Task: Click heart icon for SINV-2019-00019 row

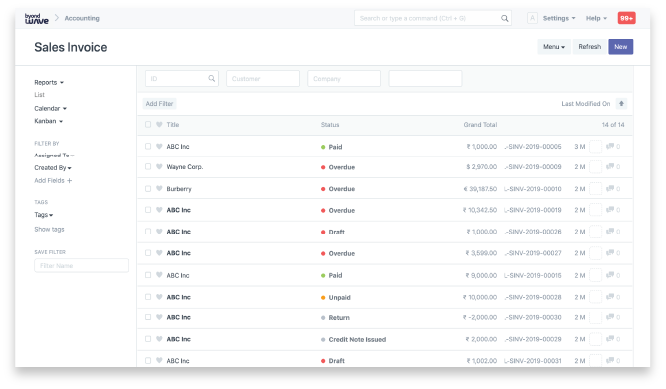Action: tap(159, 210)
